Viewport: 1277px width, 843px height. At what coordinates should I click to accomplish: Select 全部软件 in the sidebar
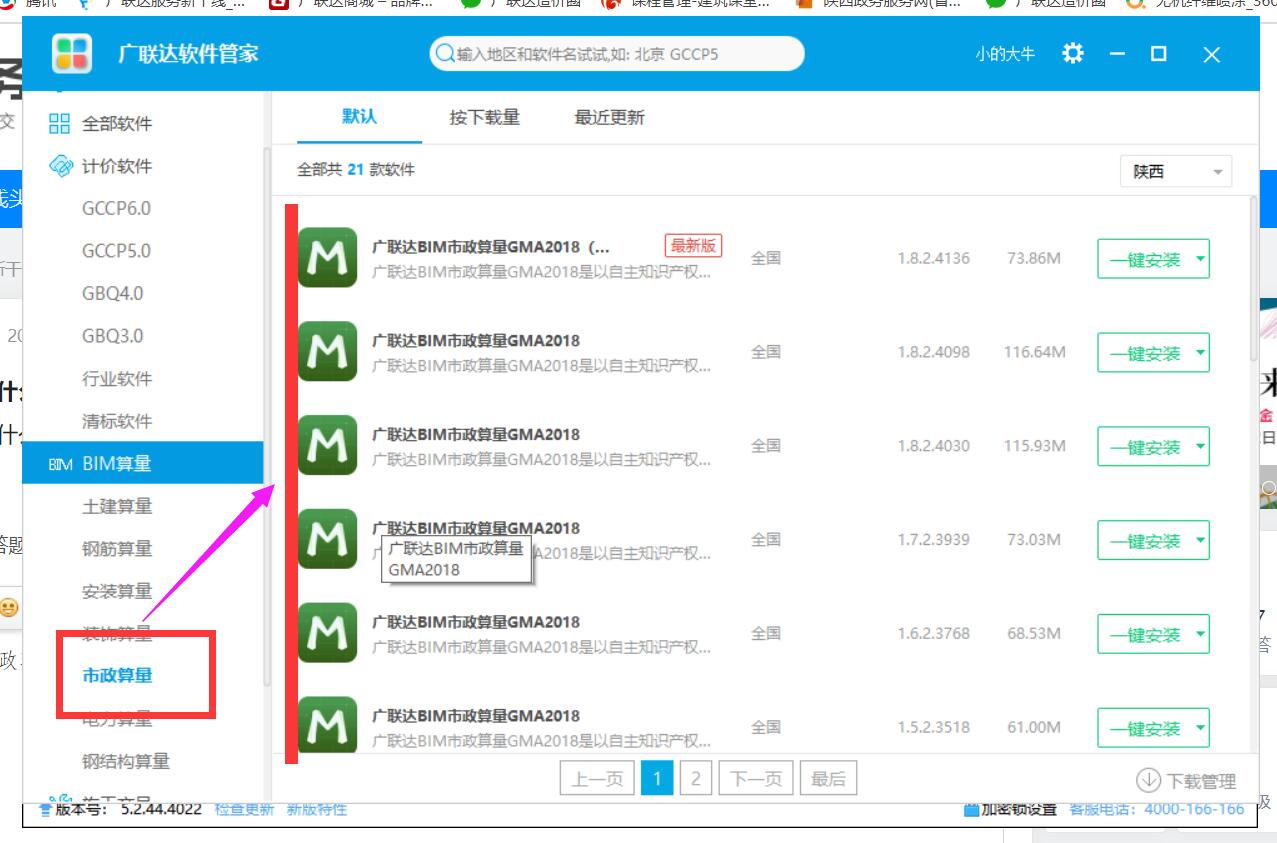[117, 124]
